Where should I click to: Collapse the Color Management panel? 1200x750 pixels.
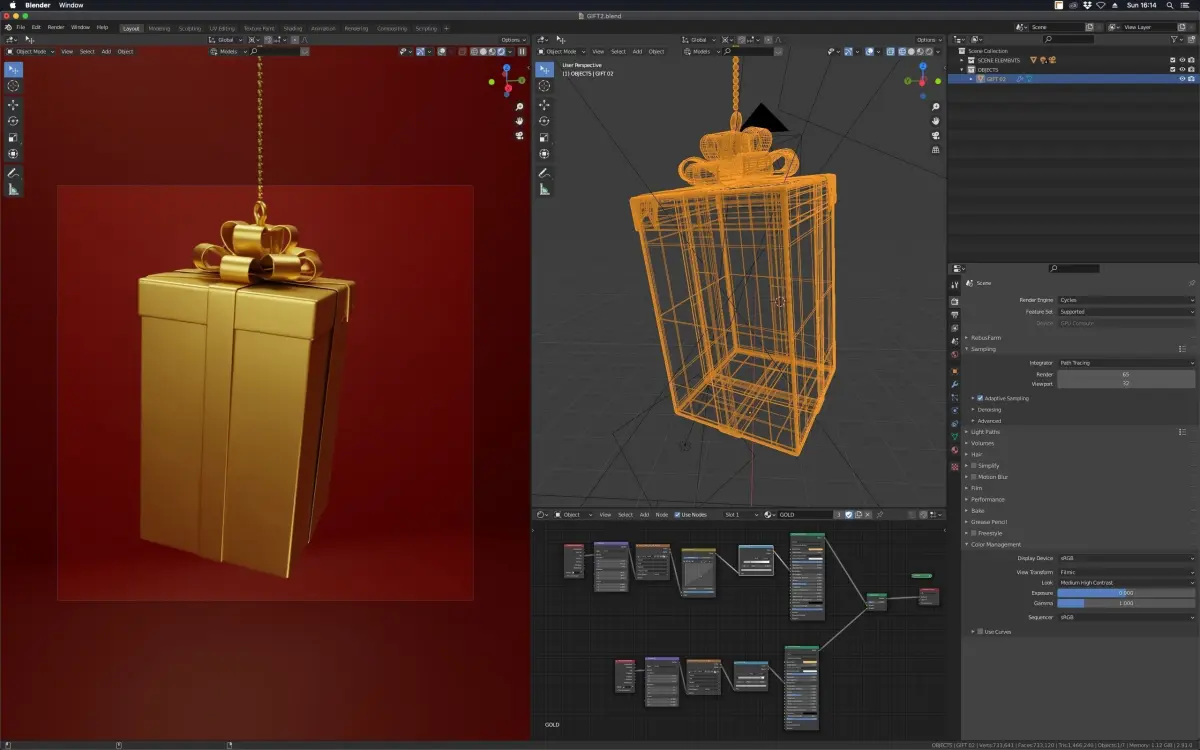tap(994, 545)
